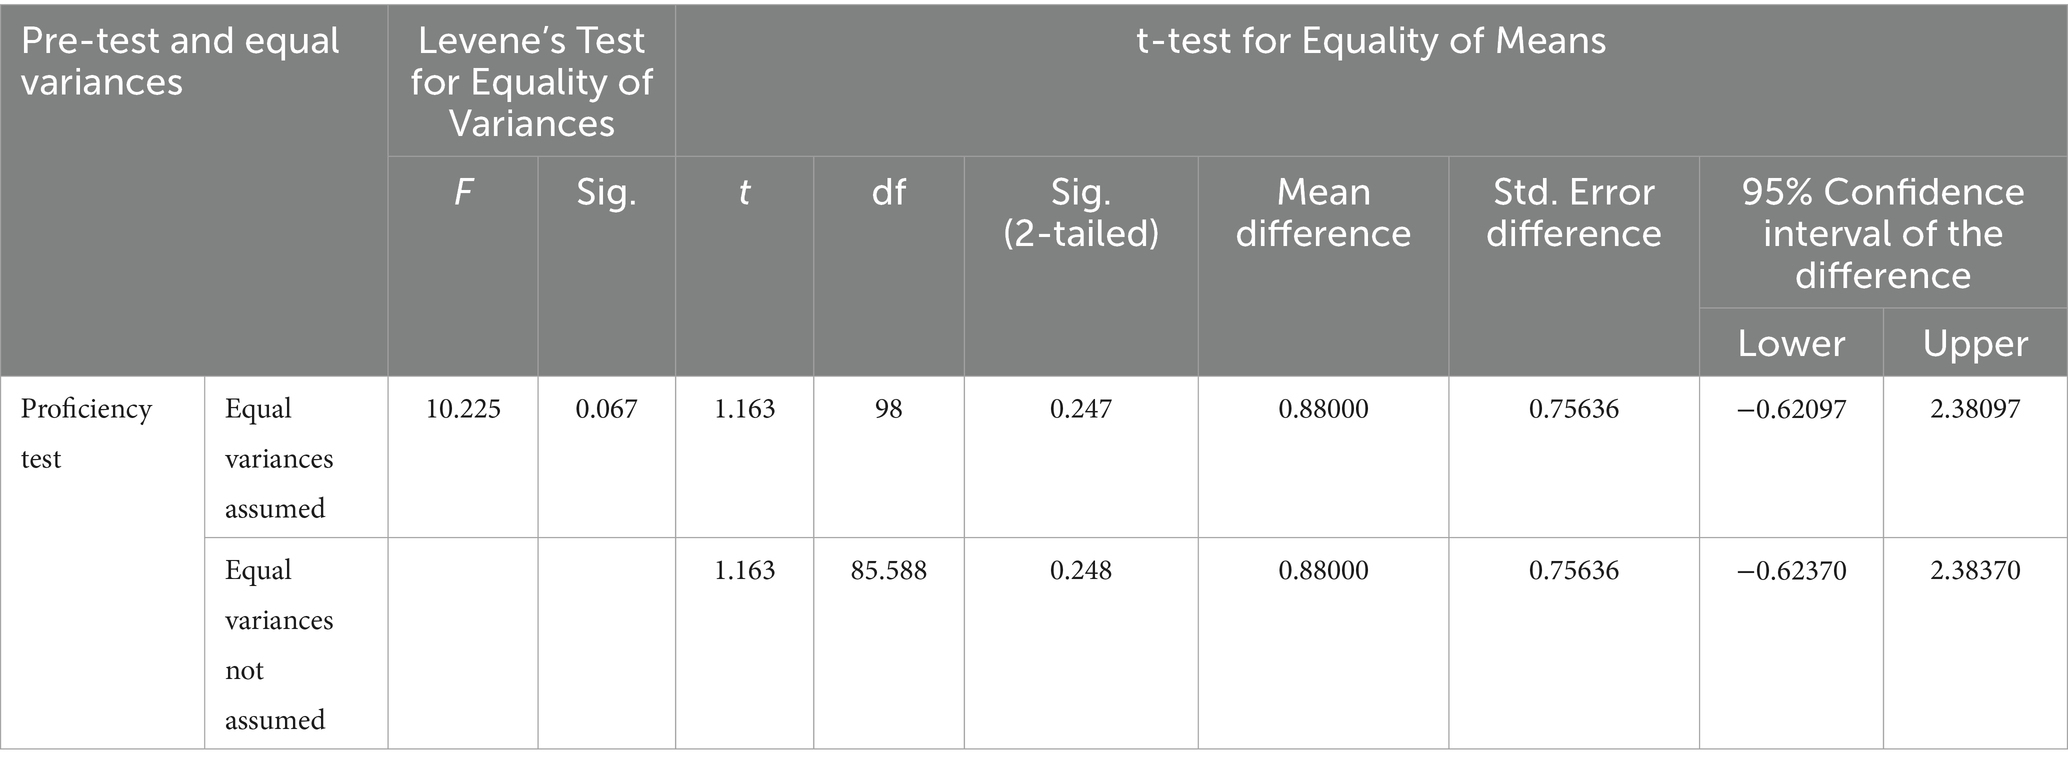Select the Levene's Sig. value 0.067

point(606,409)
